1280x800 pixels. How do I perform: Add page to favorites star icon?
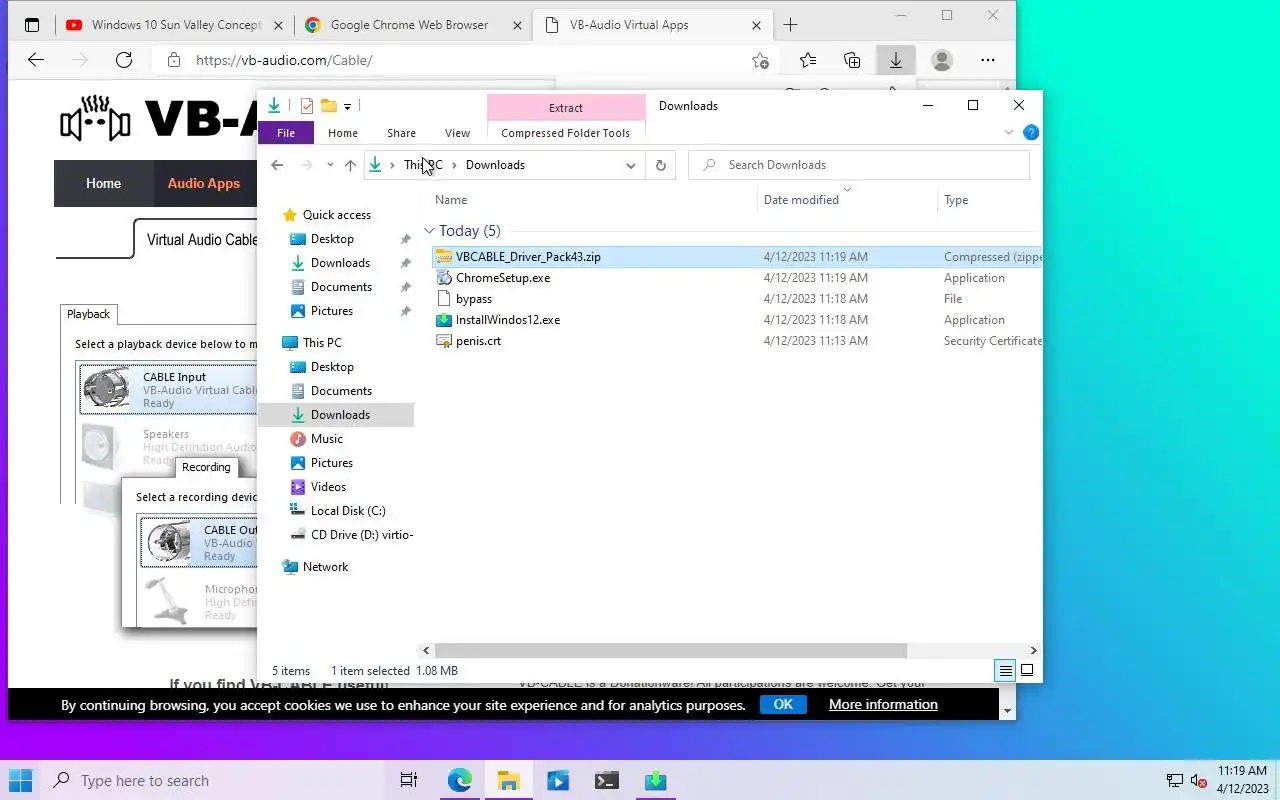760,60
